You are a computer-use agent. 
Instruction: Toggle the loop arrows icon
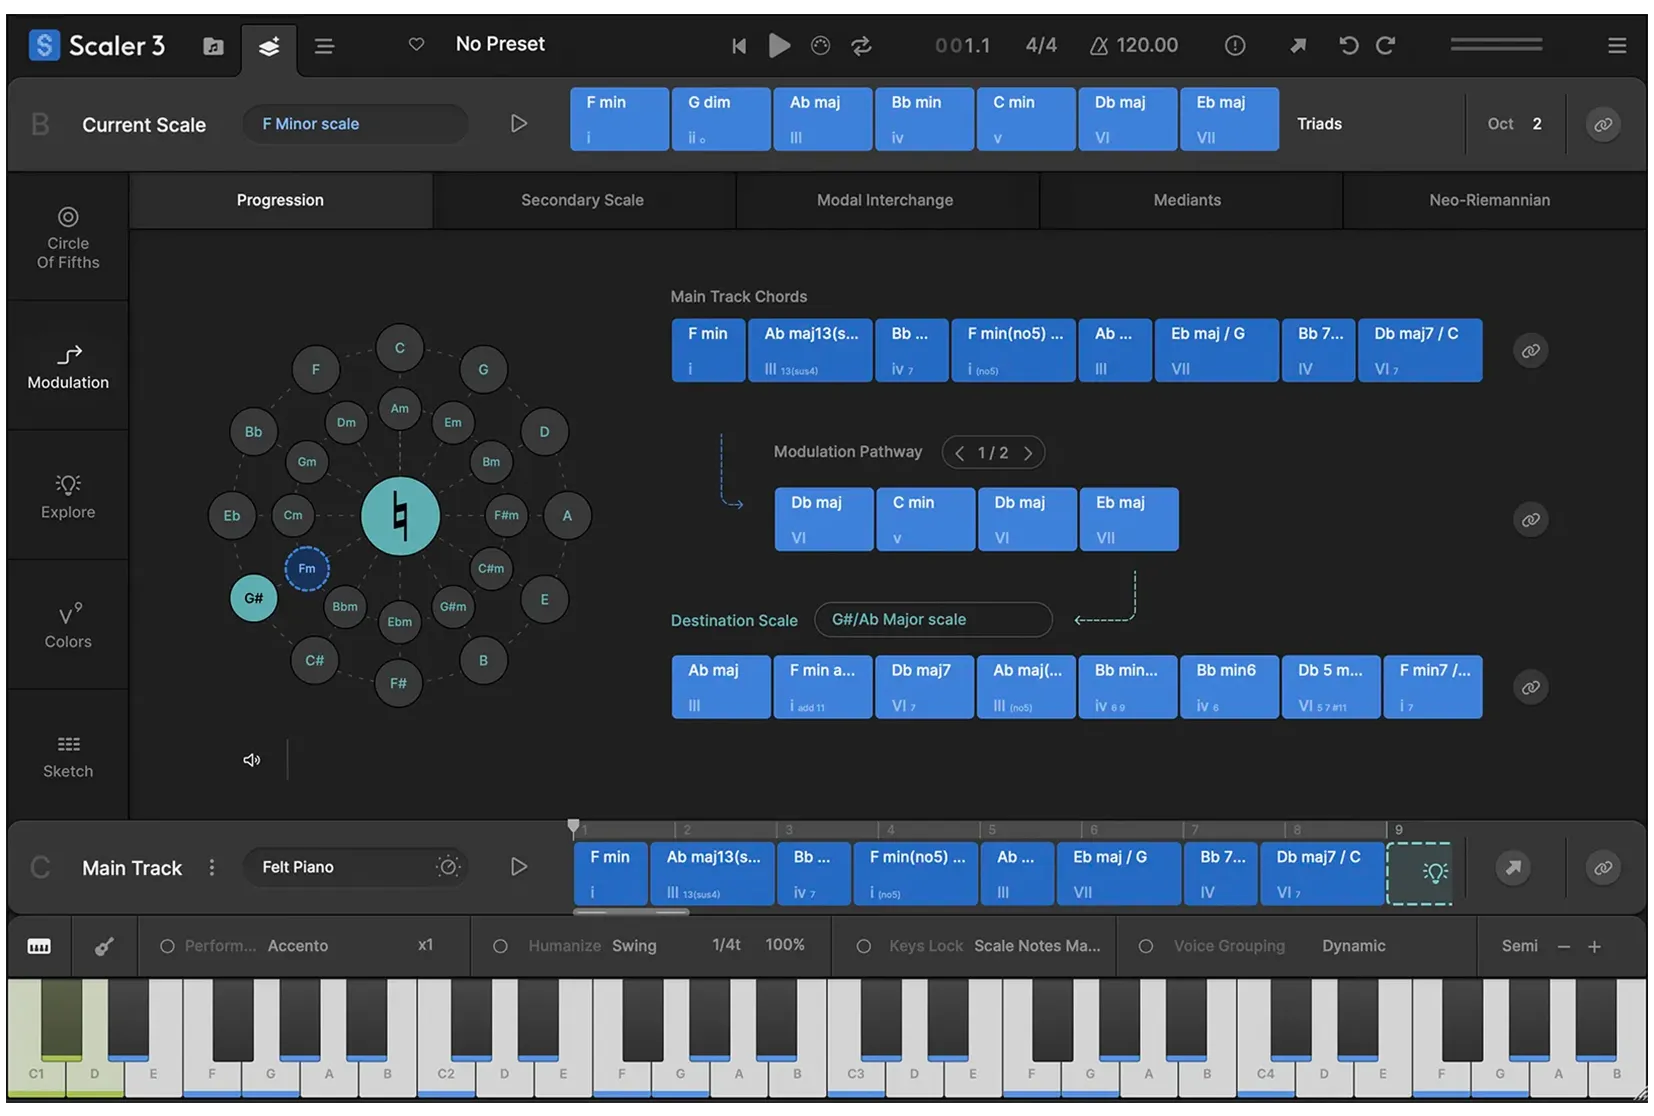[x=861, y=46]
